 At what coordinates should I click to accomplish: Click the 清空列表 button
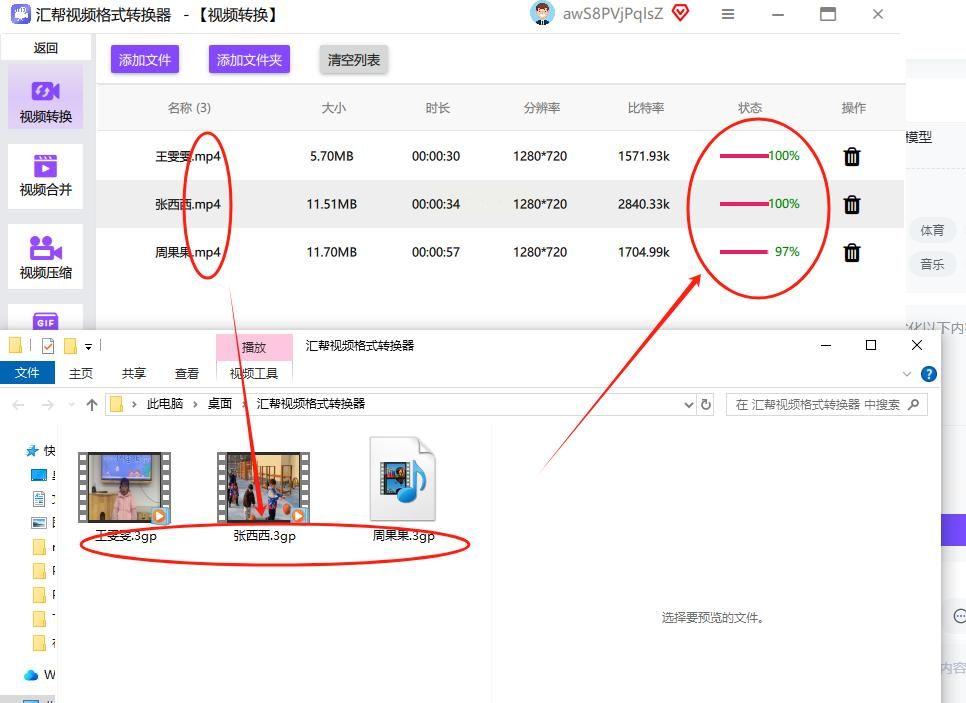pyautogui.click(x=354, y=60)
